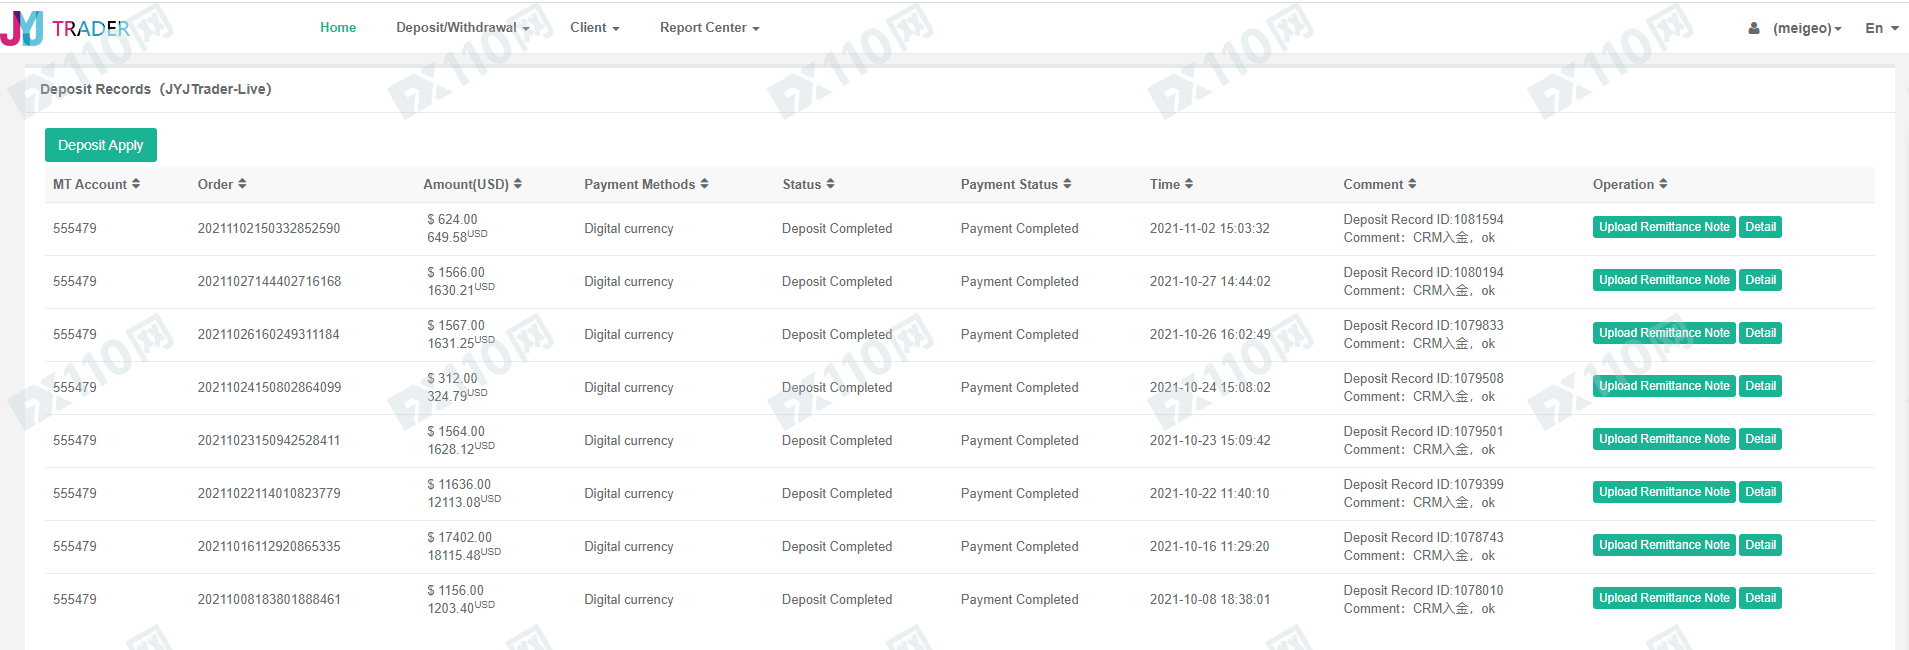
Task: Click the JYJ Trader logo
Action: [x=66, y=28]
